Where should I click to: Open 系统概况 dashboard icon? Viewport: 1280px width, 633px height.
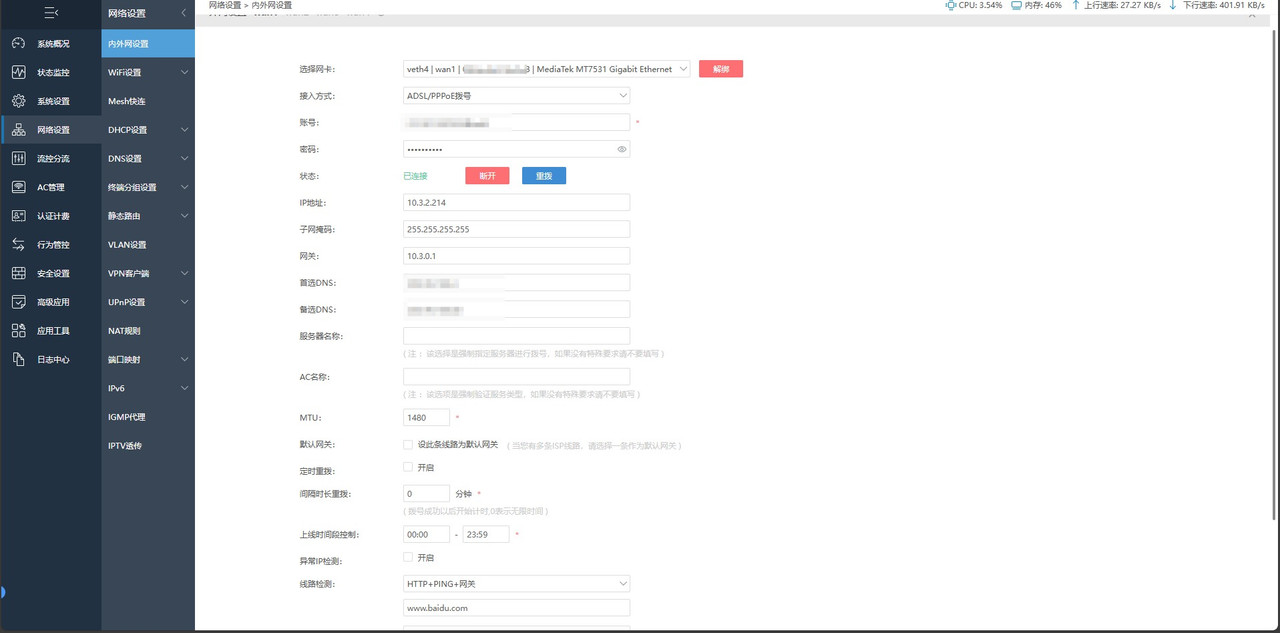click(x=19, y=44)
